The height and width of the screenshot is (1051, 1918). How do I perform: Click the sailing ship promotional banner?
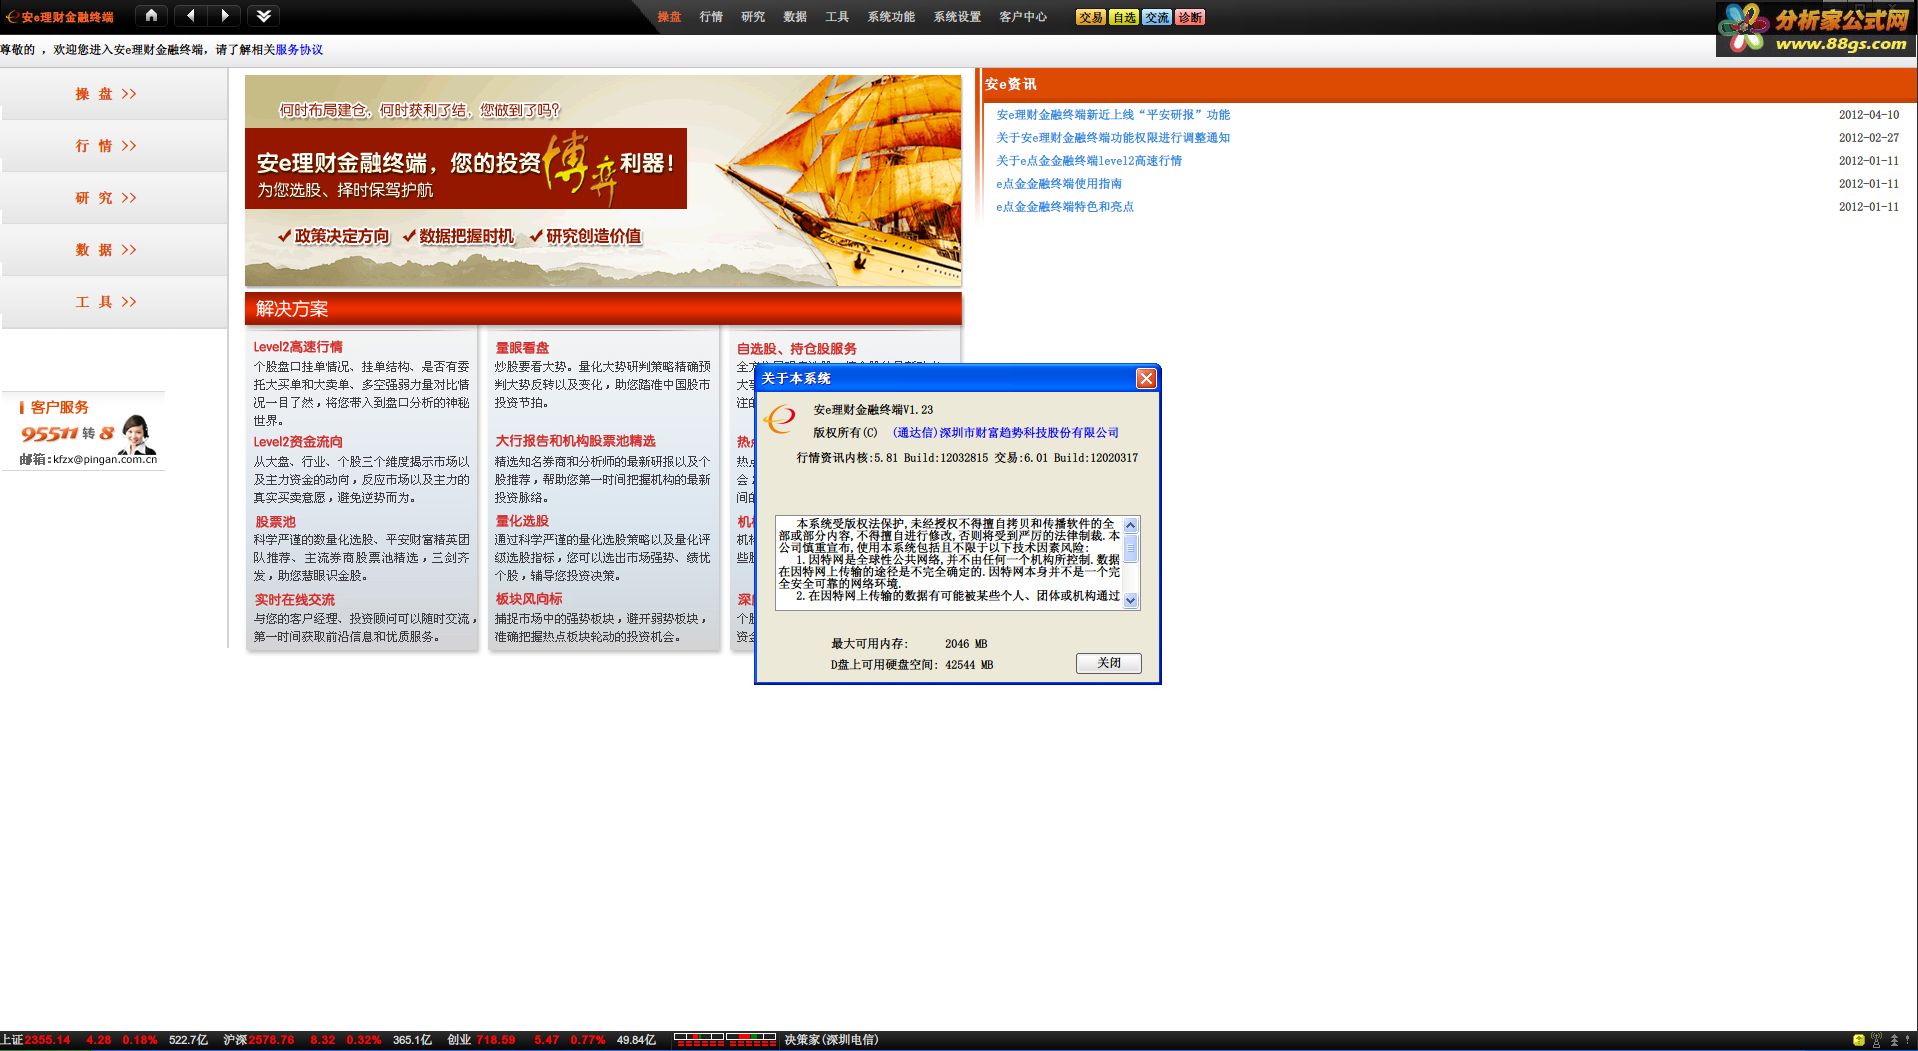pos(603,180)
